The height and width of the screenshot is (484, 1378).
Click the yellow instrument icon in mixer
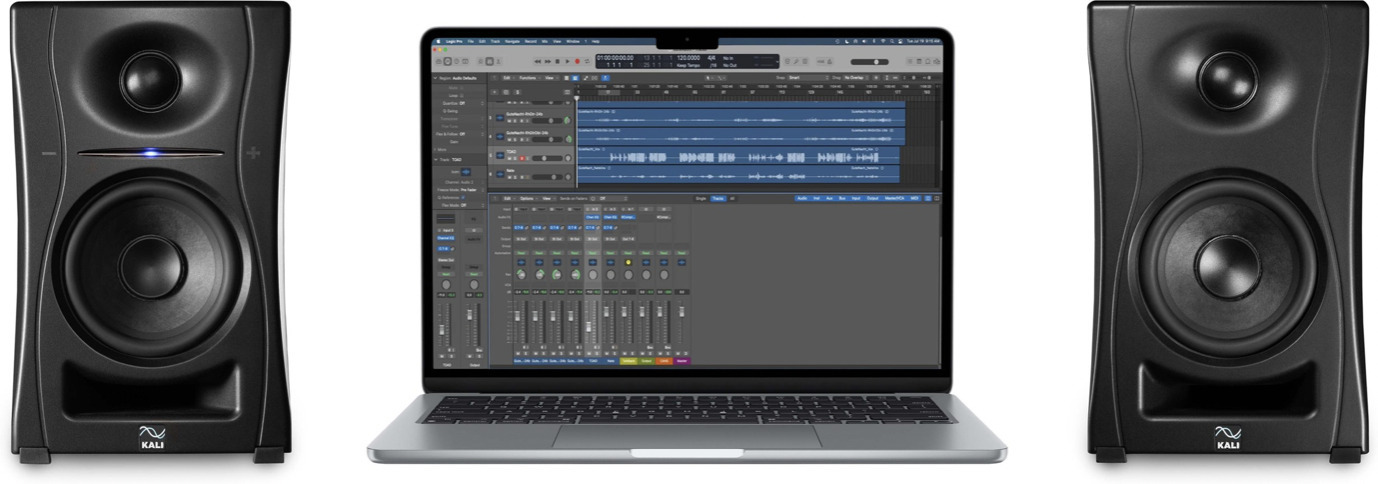click(x=628, y=262)
